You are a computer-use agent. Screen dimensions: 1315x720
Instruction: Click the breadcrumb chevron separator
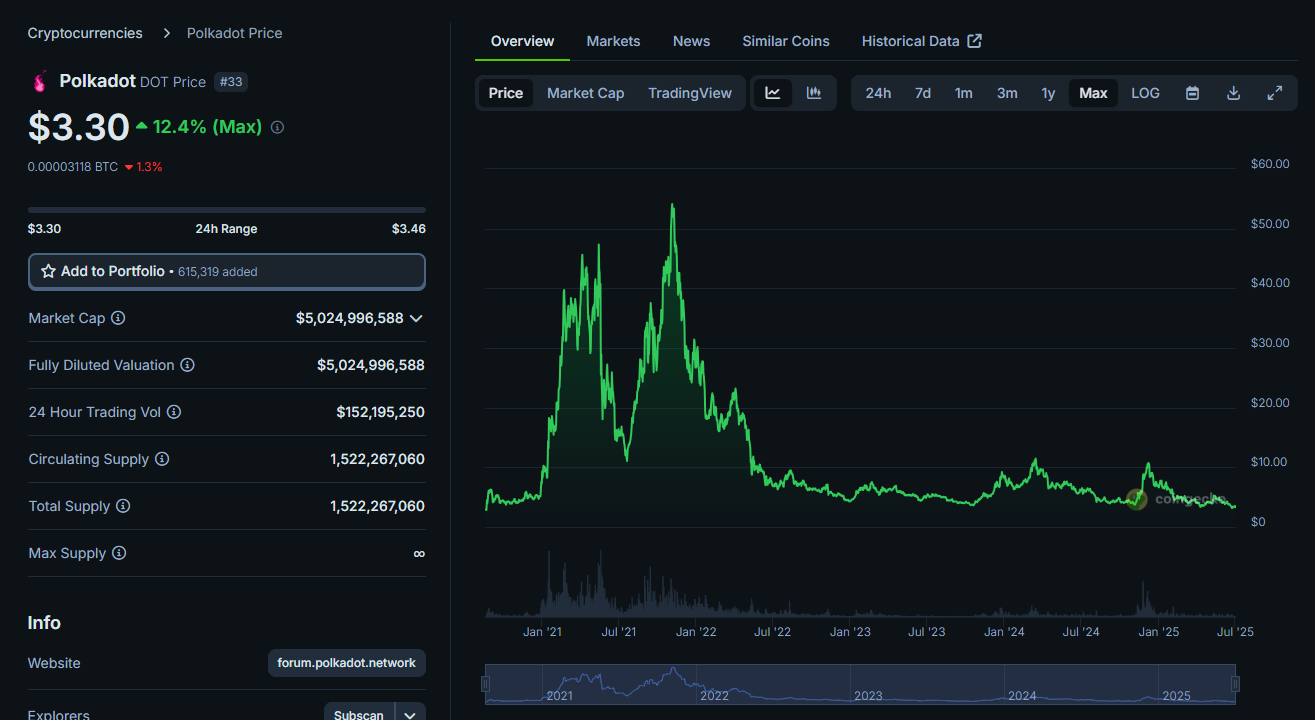click(x=165, y=33)
